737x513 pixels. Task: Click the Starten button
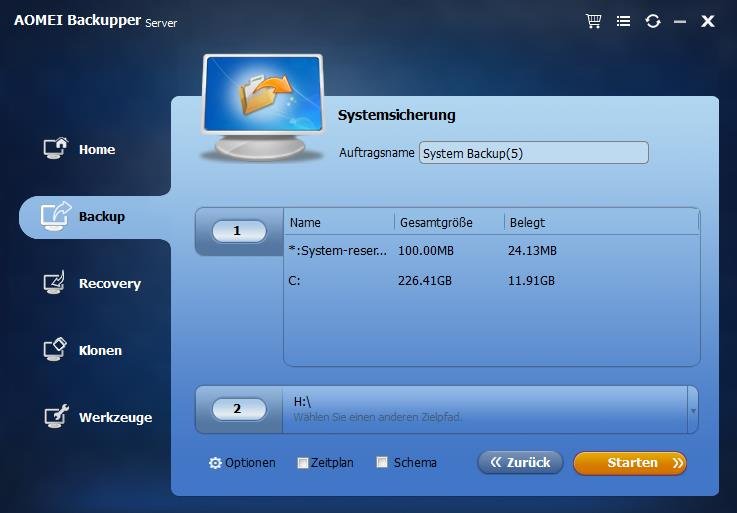point(630,463)
